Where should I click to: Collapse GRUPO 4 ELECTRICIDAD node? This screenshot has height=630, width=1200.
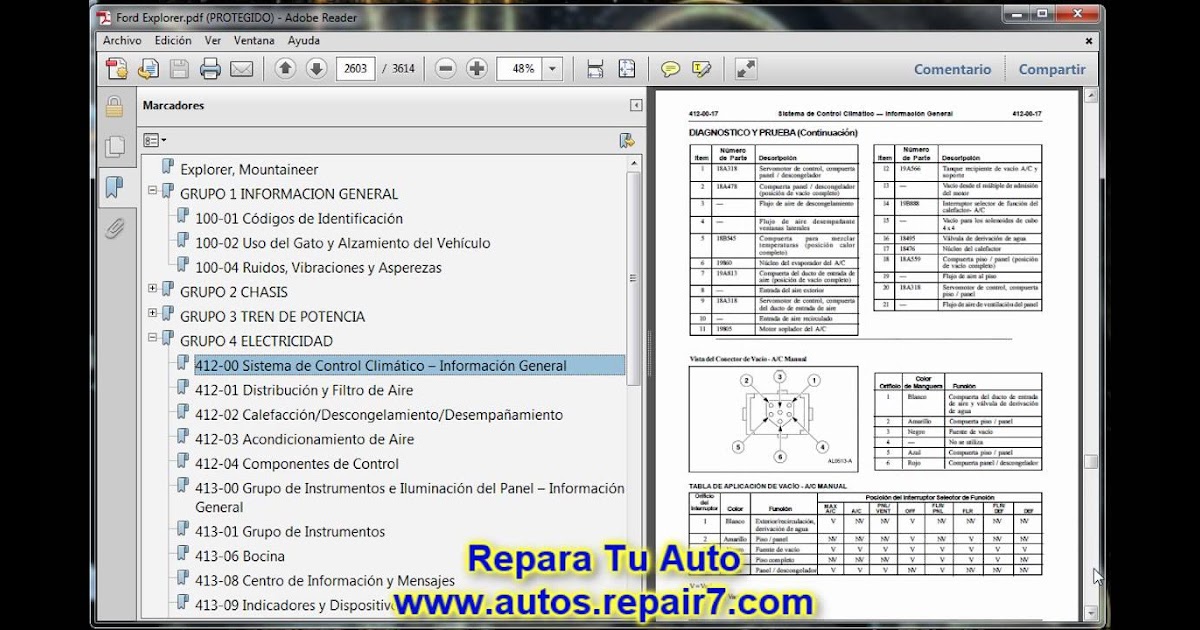pyautogui.click(x=153, y=337)
